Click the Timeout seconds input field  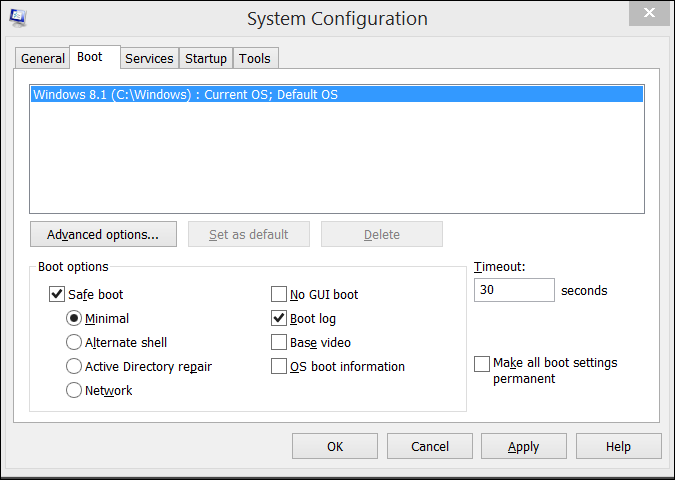[514, 290]
